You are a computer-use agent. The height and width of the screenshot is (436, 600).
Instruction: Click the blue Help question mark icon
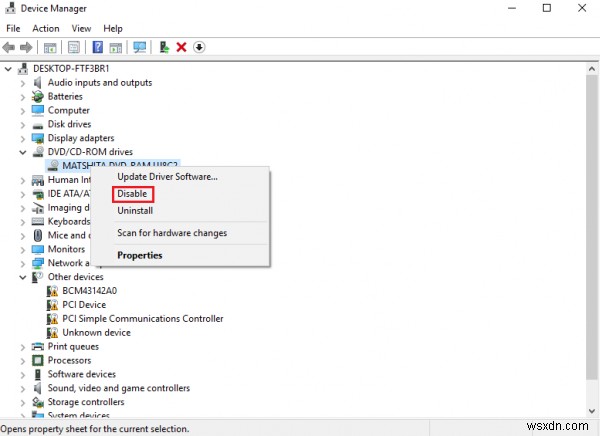(x=98, y=47)
